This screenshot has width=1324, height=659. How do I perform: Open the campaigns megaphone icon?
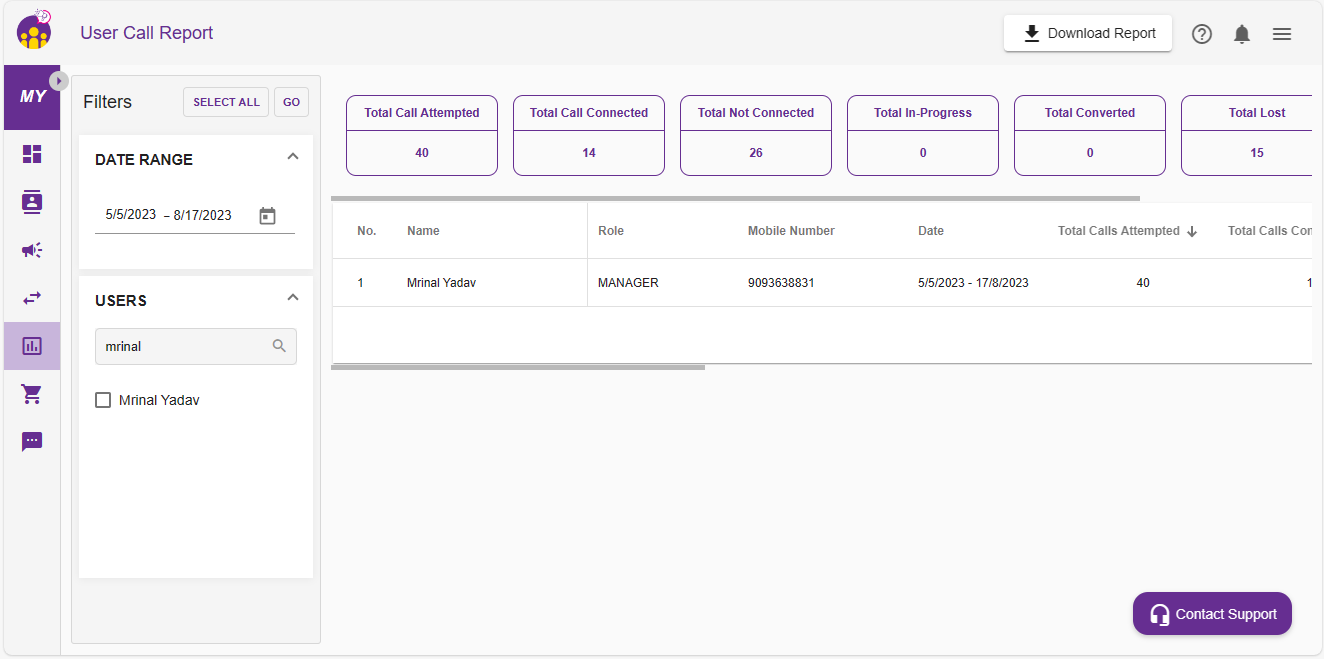32,250
